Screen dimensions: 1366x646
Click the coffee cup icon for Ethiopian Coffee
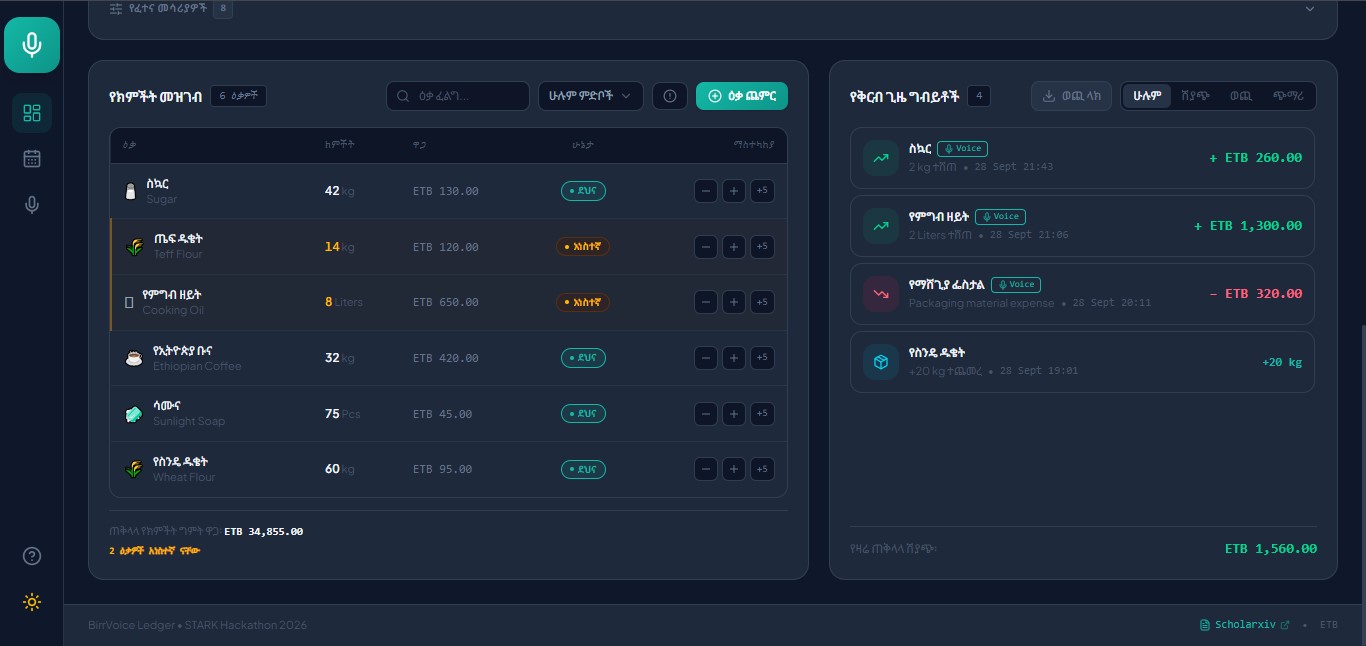pos(133,358)
